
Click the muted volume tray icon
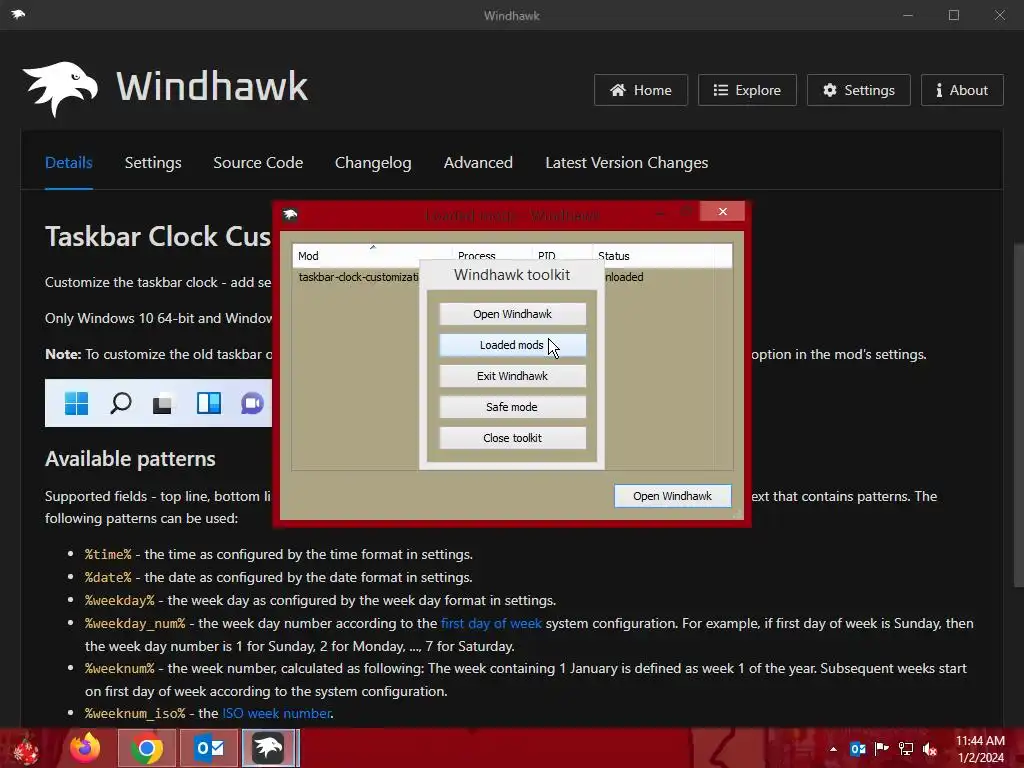click(x=930, y=749)
